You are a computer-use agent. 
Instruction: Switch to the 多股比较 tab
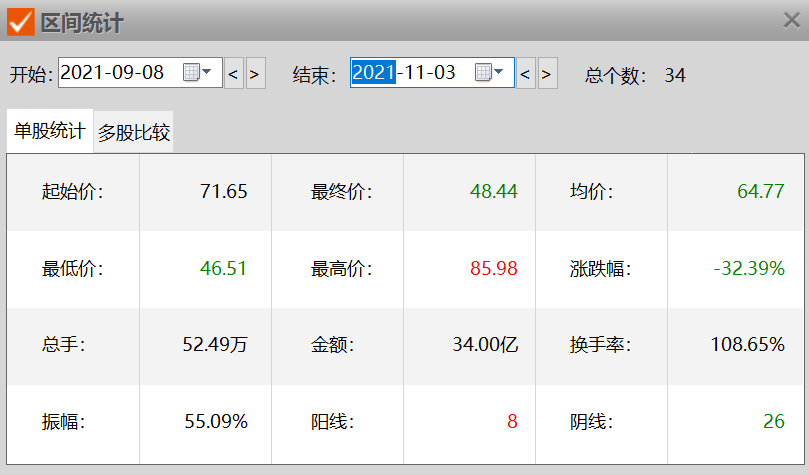click(x=134, y=133)
